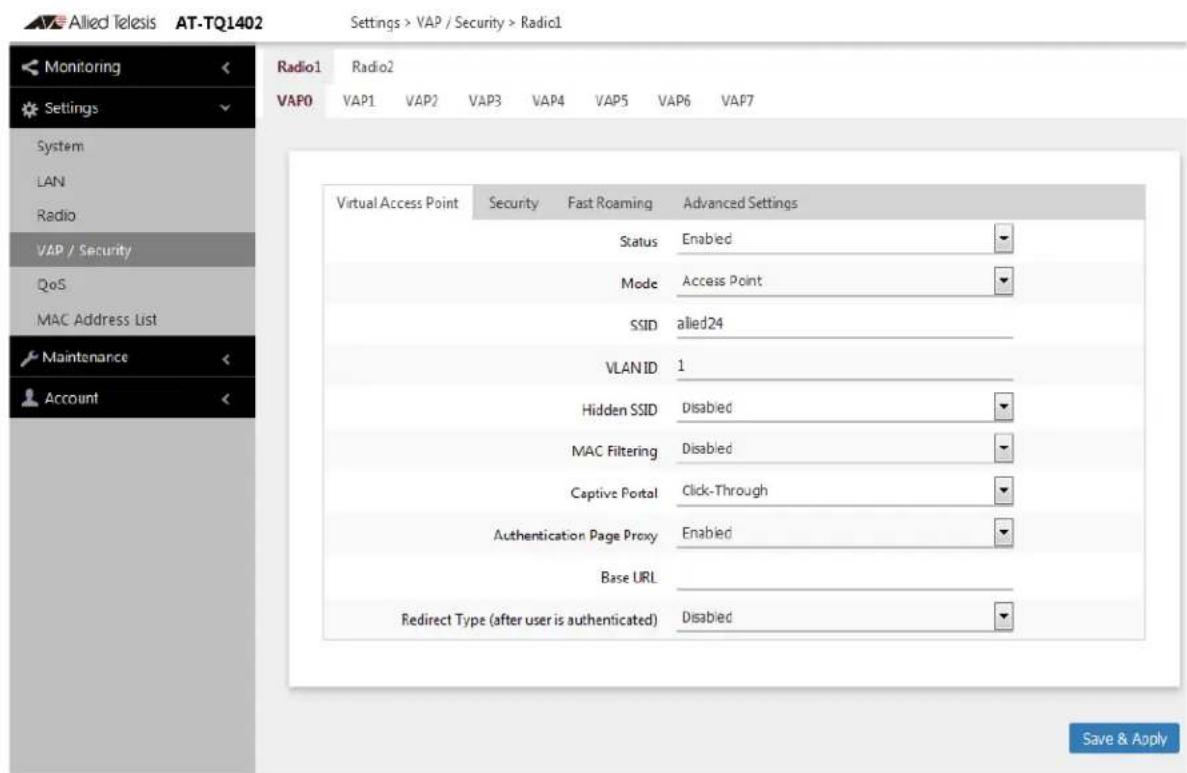Screen dimensions: 1187x773
Task: Click the VLAN ID input field
Action: tap(845, 366)
